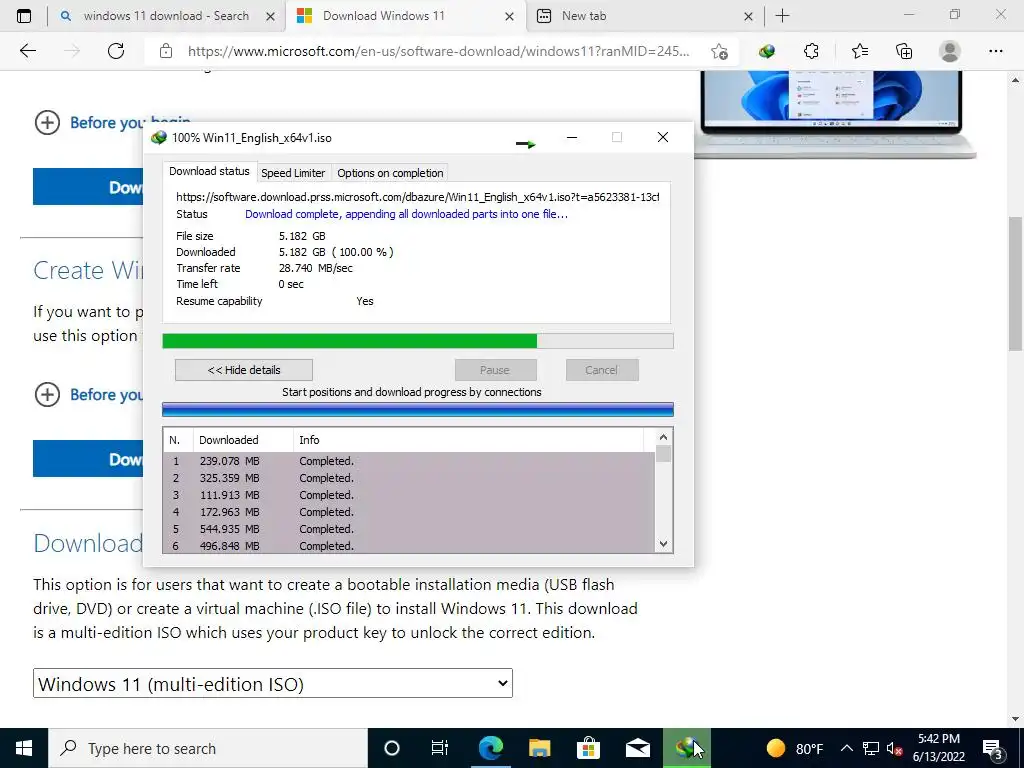
Task: Click the taskbar search box
Action: point(208,748)
